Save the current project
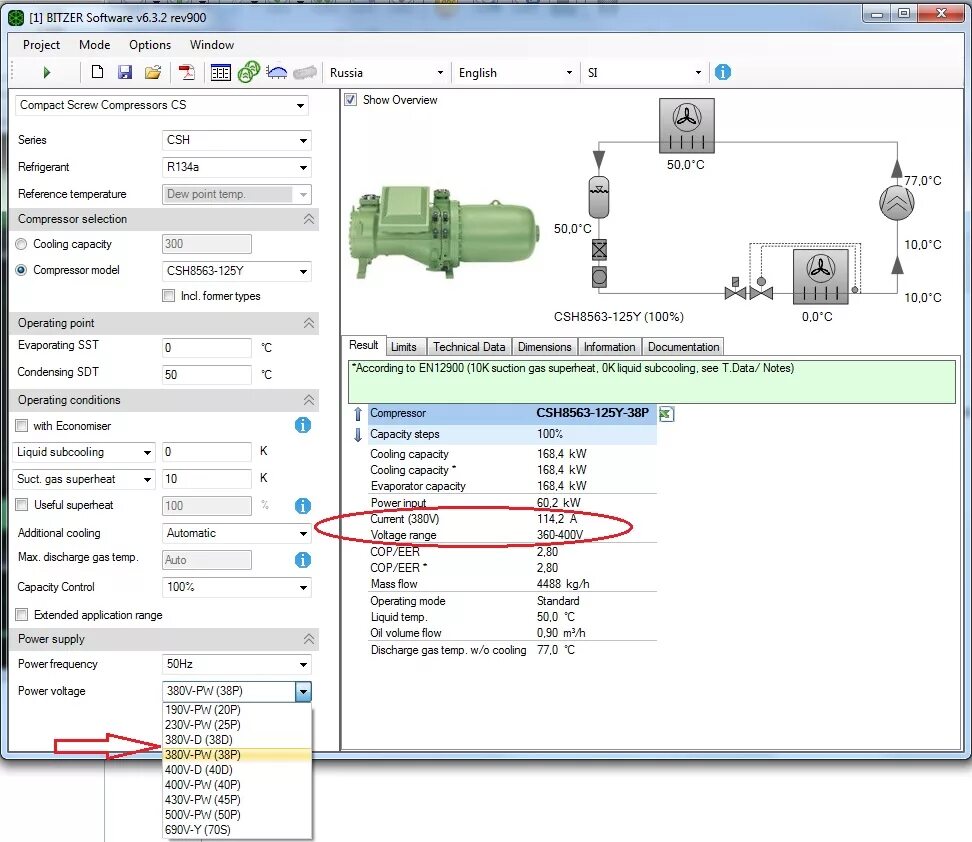Image resolution: width=972 pixels, height=842 pixels. tap(124, 72)
